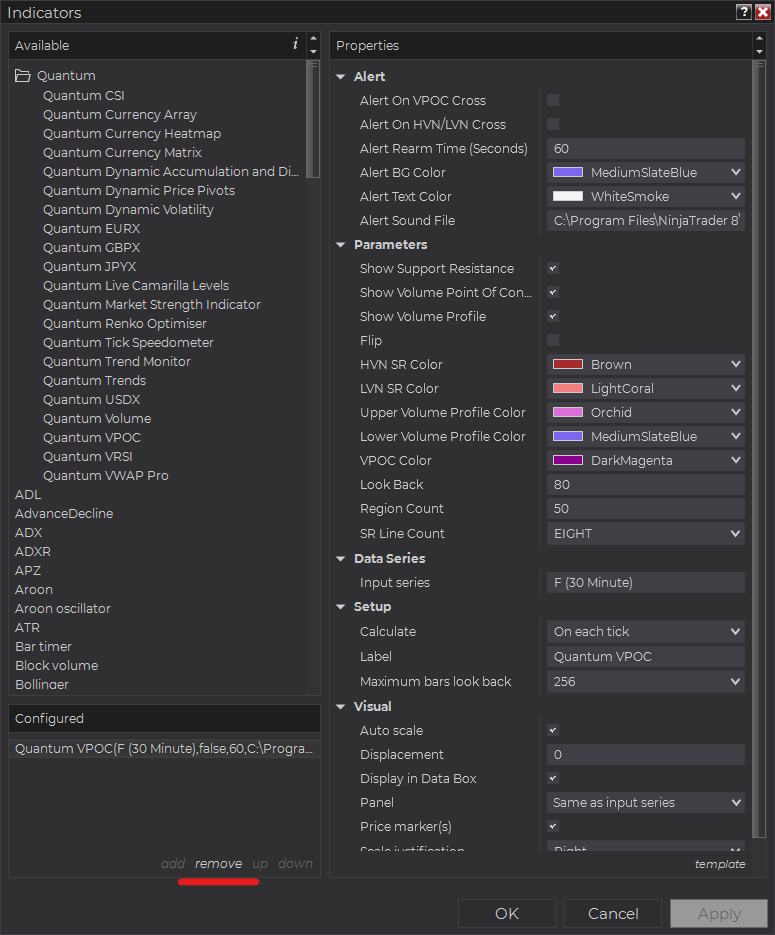Click the Properties panel scrollbar

coord(758,449)
